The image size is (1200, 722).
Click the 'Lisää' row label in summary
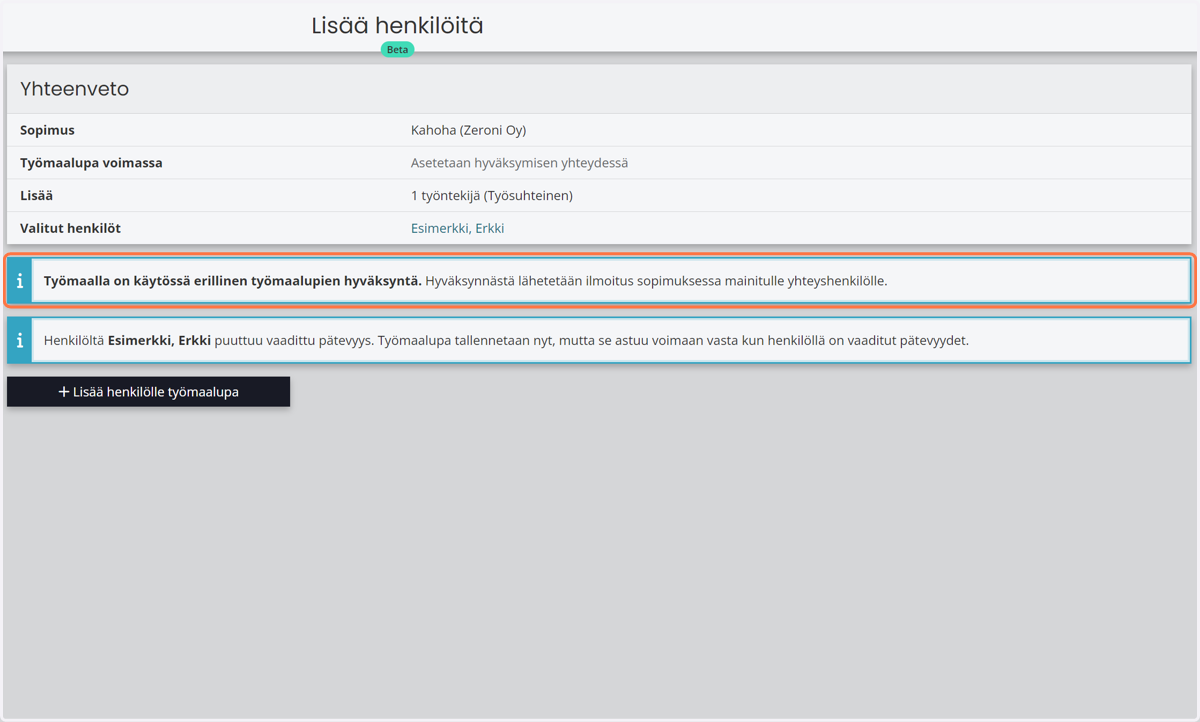pos(36,195)
